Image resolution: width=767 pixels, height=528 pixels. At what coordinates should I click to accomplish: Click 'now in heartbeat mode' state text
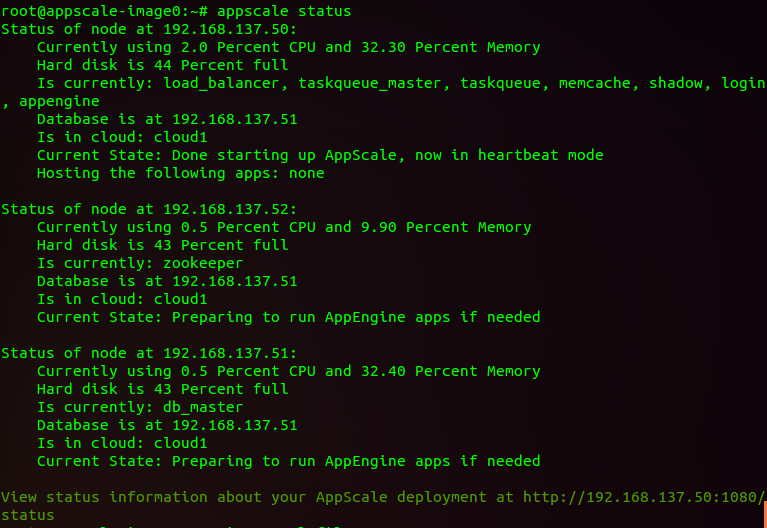click(x=509, y=155)
